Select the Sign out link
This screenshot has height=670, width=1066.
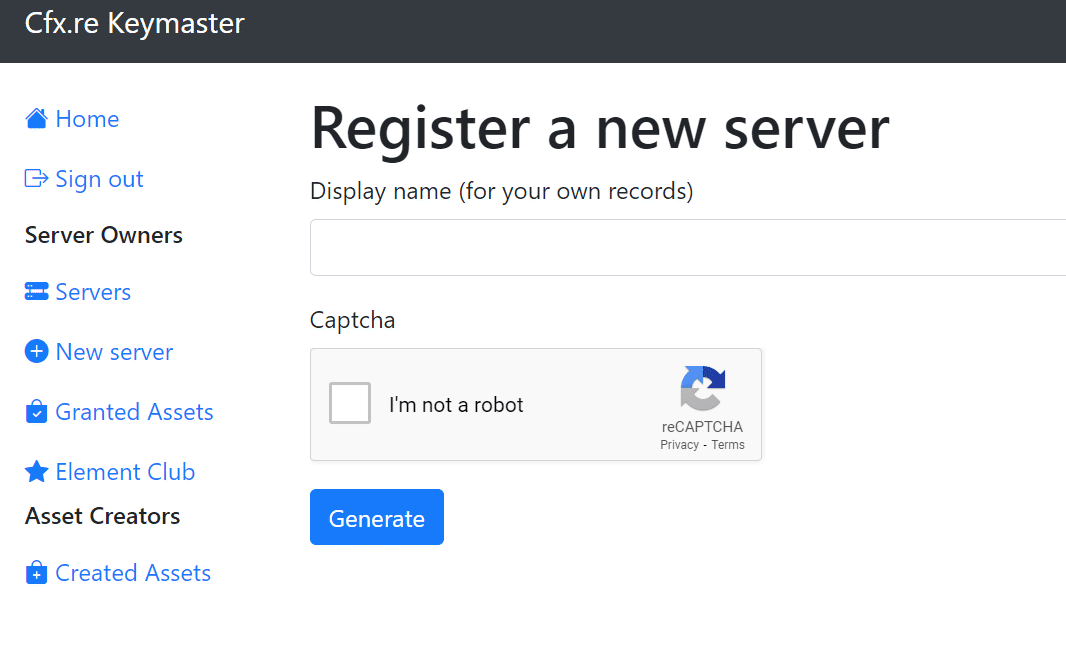(99, 179)
